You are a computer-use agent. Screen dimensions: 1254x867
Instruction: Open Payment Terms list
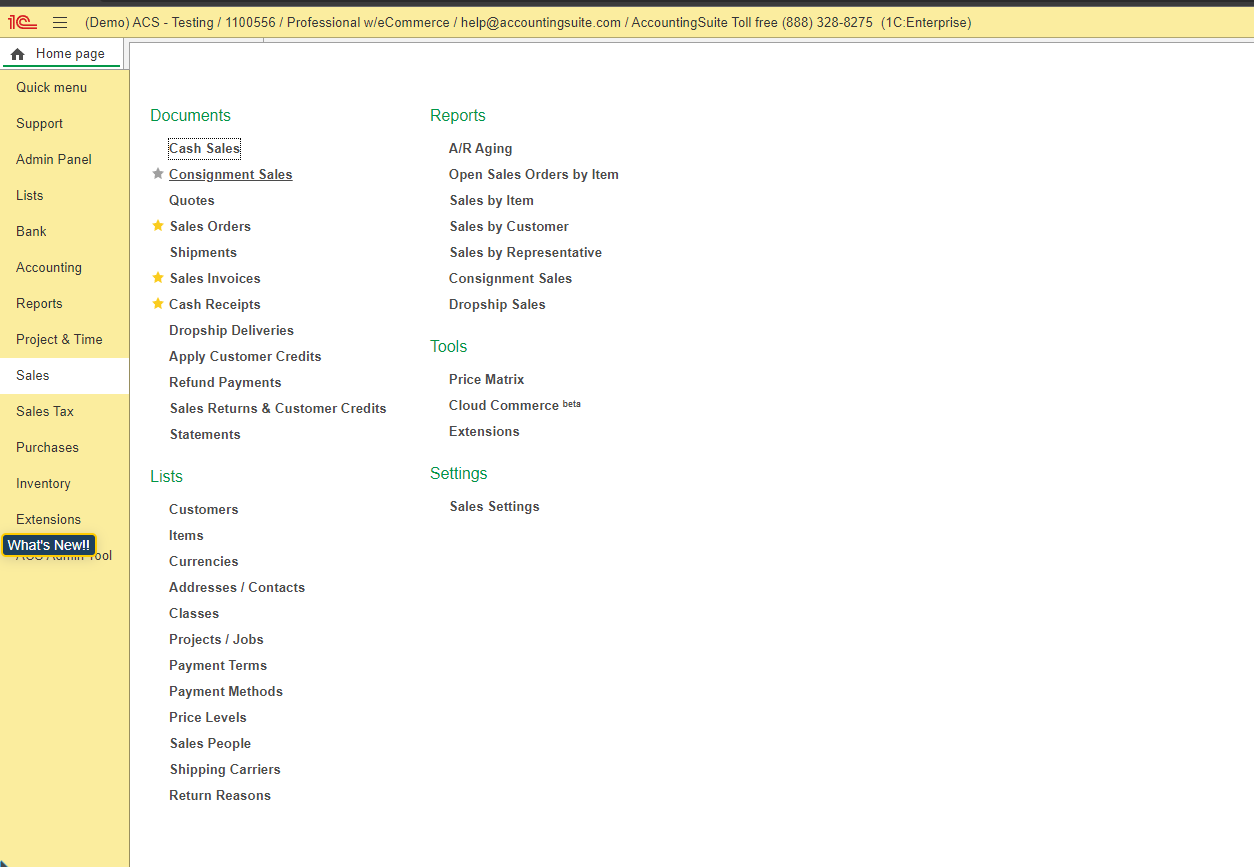coord(218,665)
